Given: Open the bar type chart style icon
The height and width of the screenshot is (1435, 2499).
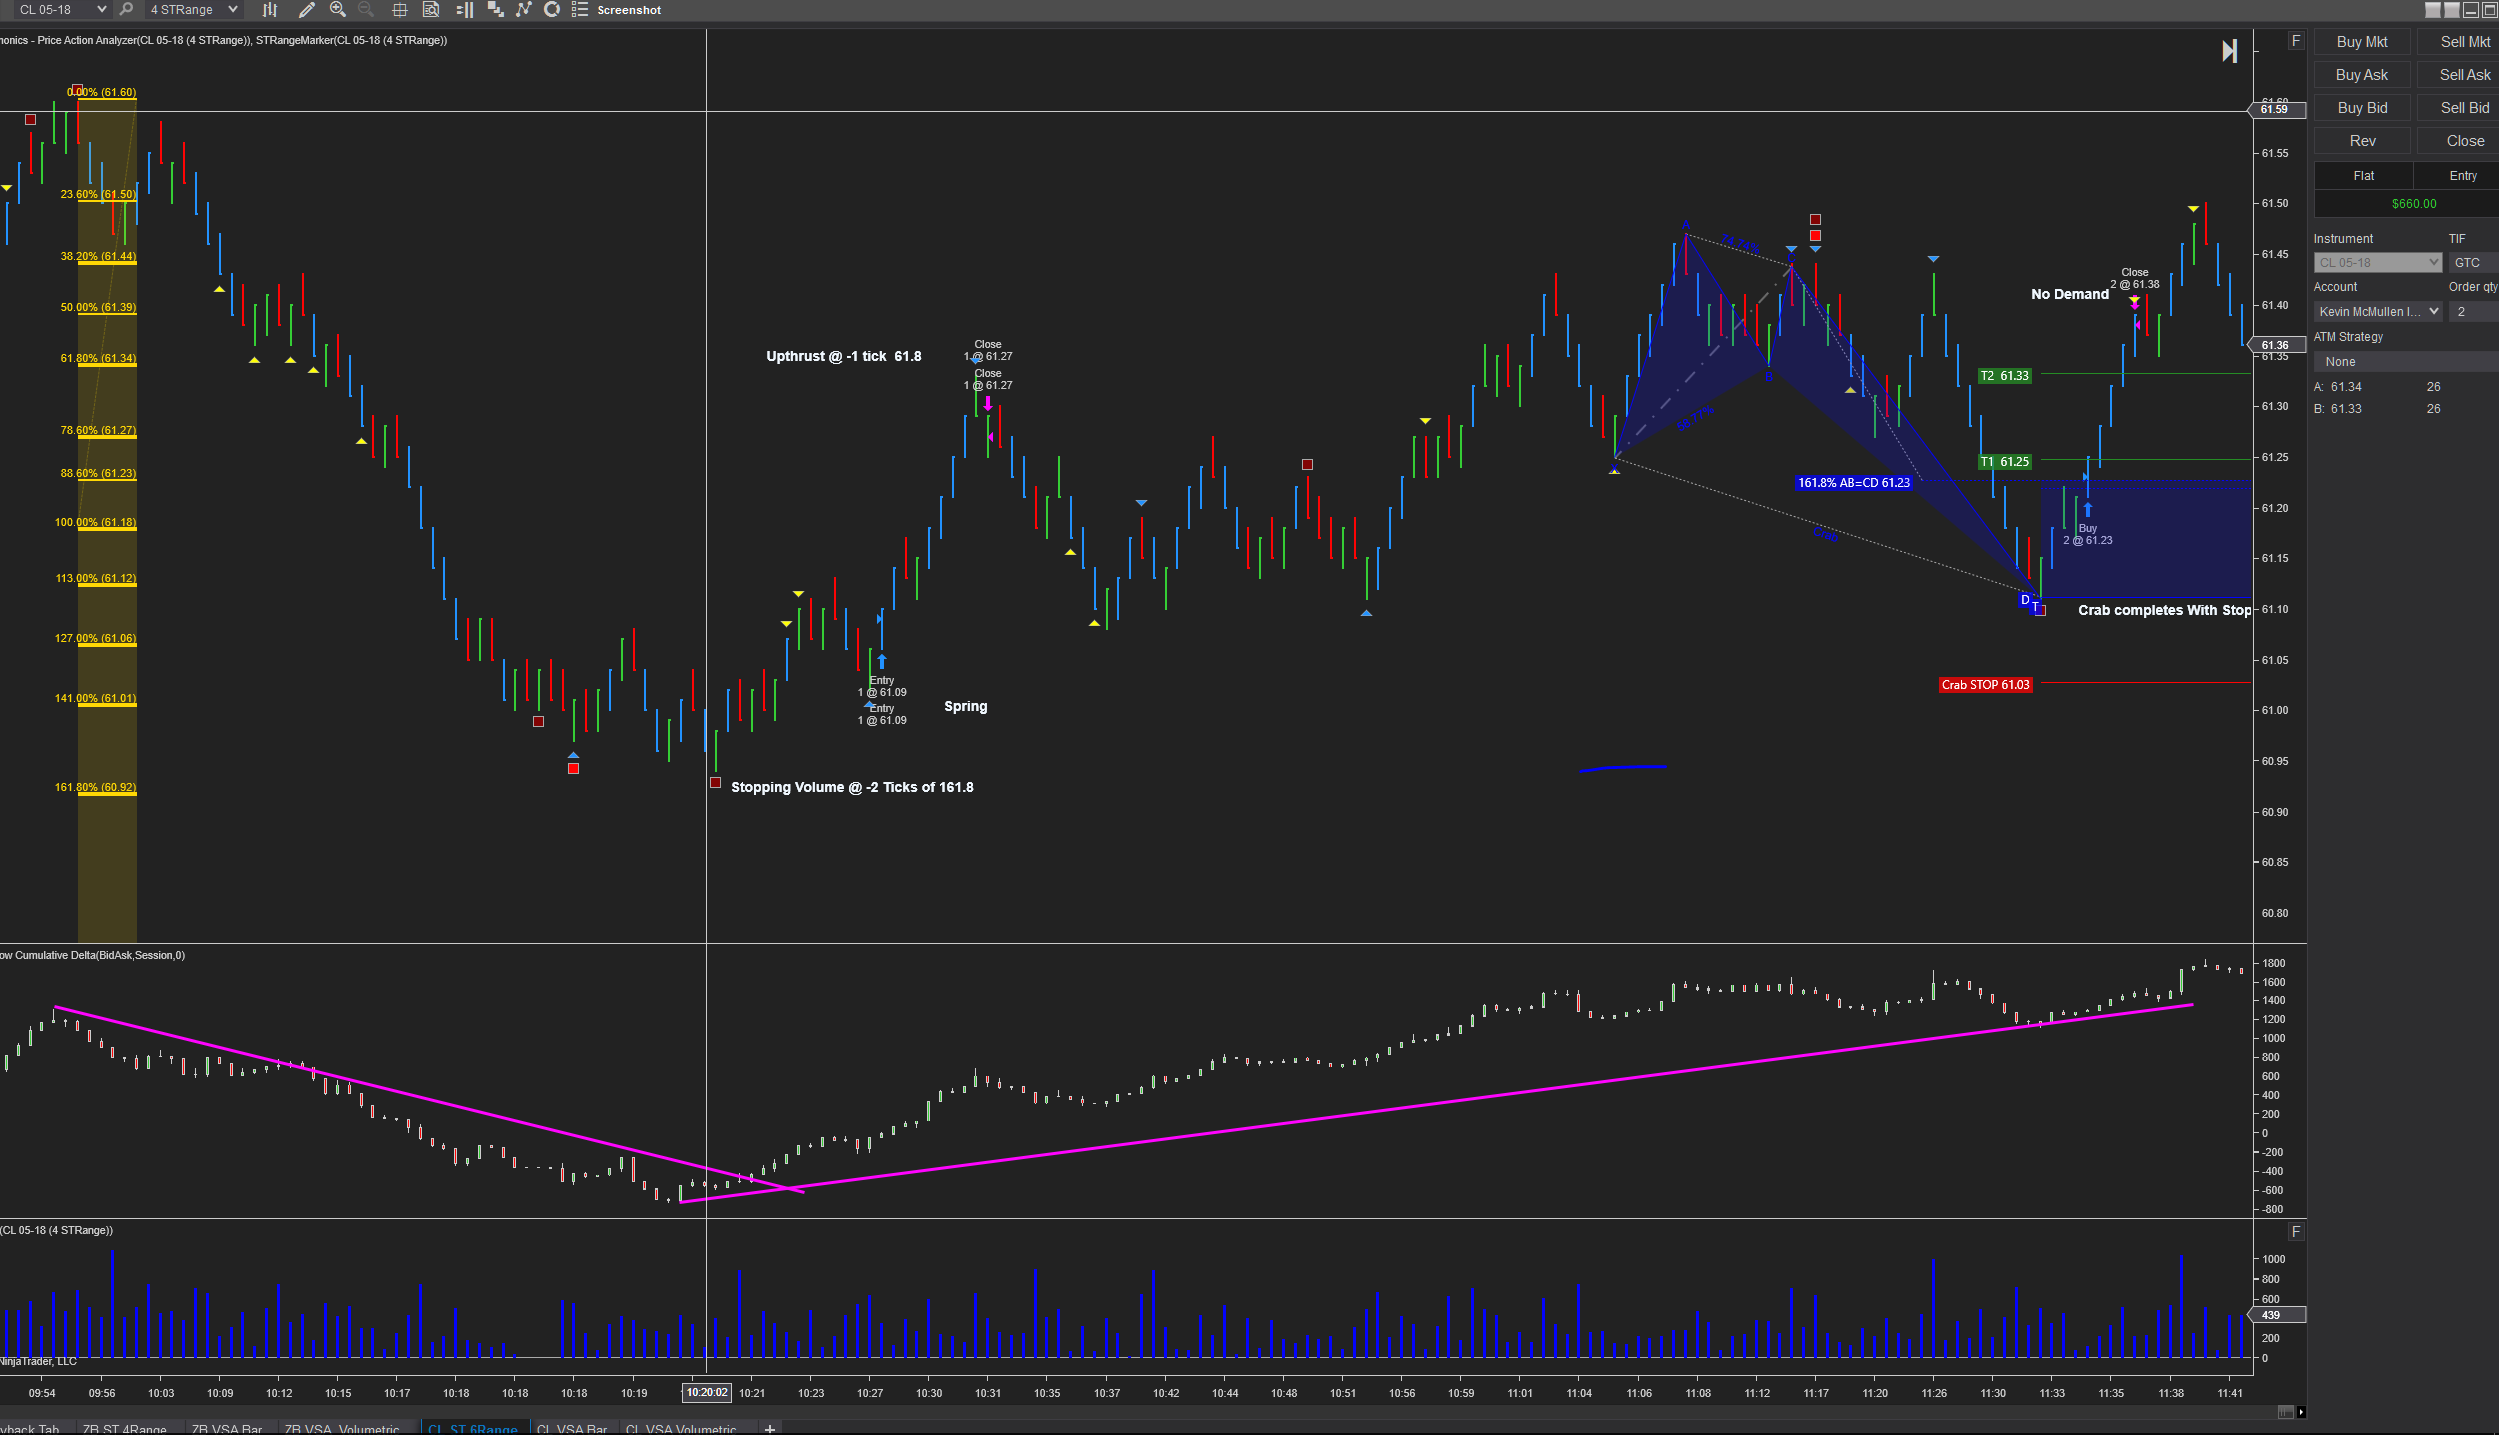Looking at the screenshot, I should tap(269, 9).
